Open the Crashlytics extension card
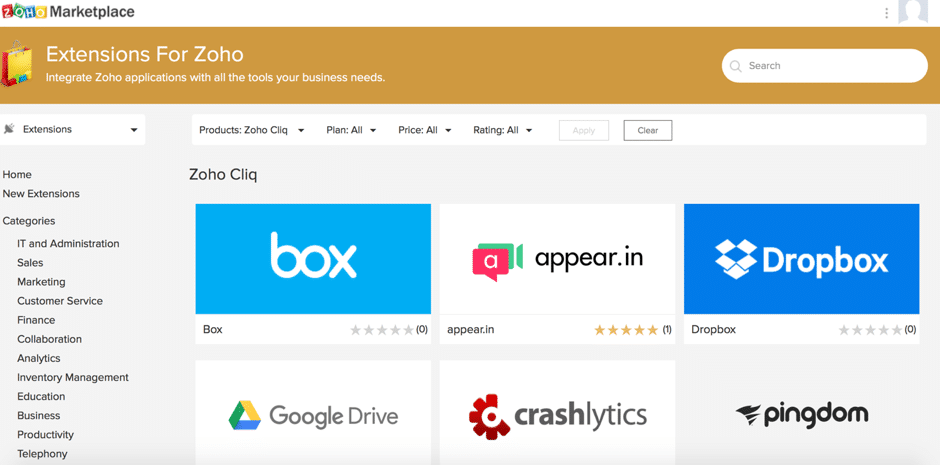940x465 pixels. tap(557, 413)
